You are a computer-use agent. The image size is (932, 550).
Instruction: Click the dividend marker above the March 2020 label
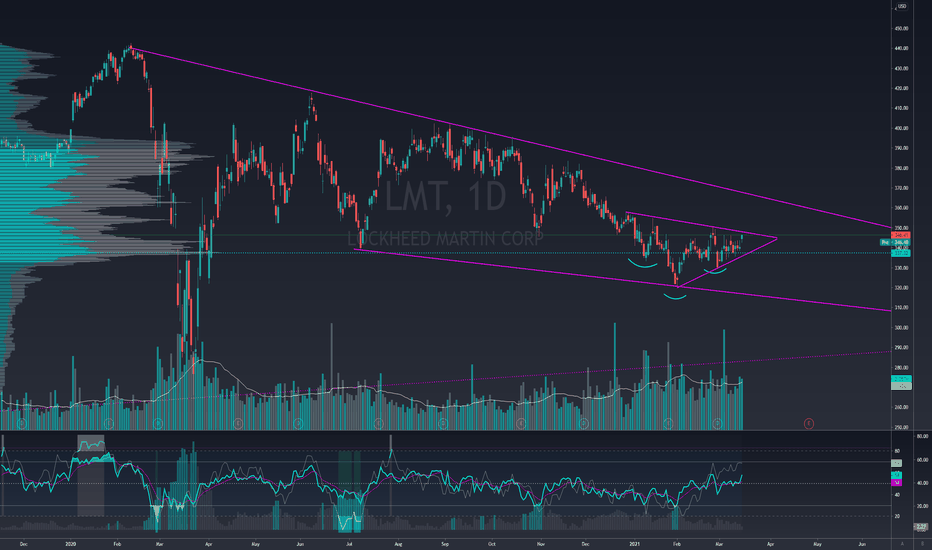(158, 423)
